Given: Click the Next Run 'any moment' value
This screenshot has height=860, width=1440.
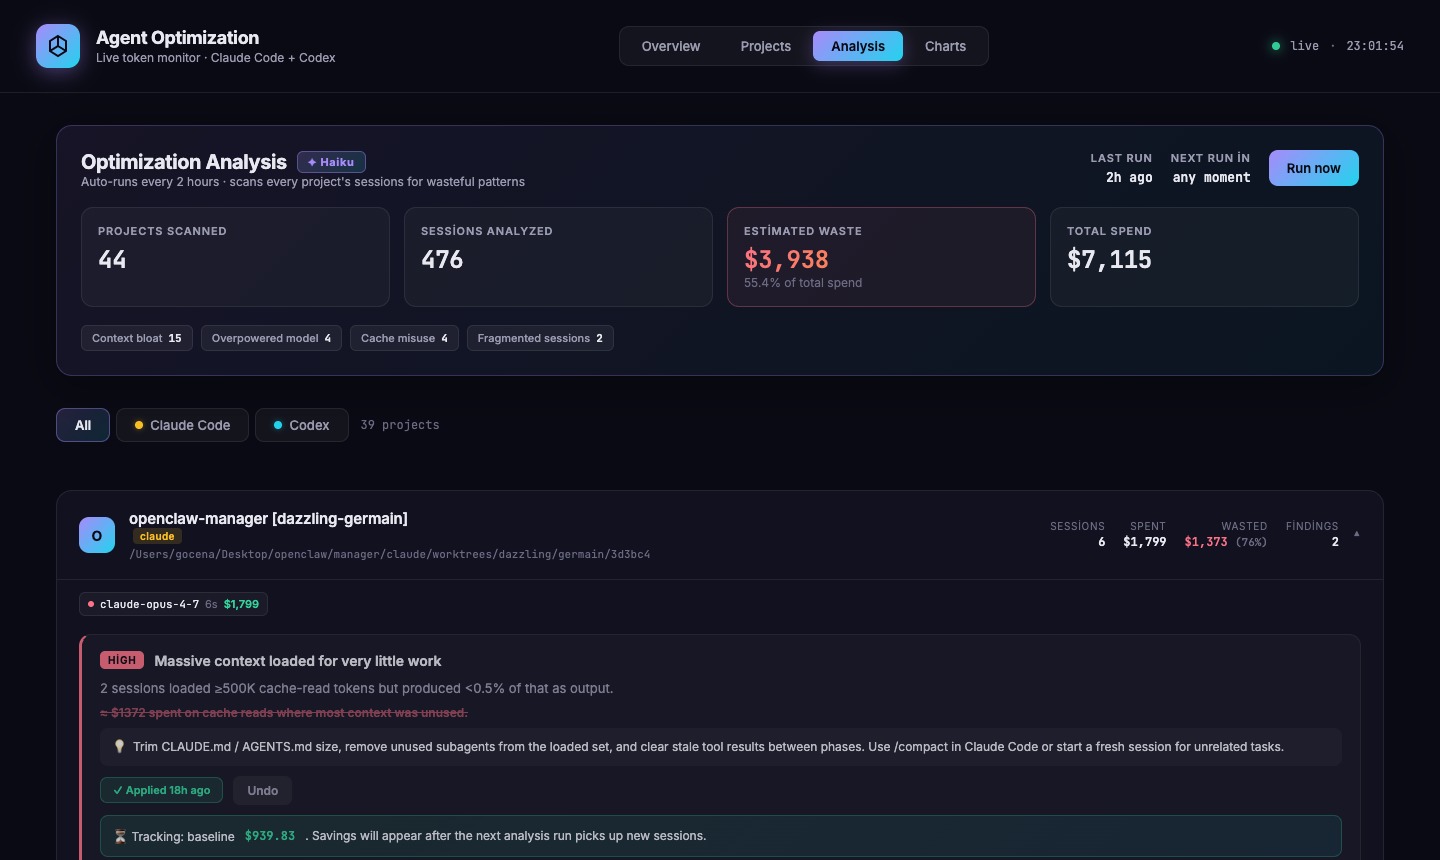Looking at the screenshot, I should point(1211,177).
